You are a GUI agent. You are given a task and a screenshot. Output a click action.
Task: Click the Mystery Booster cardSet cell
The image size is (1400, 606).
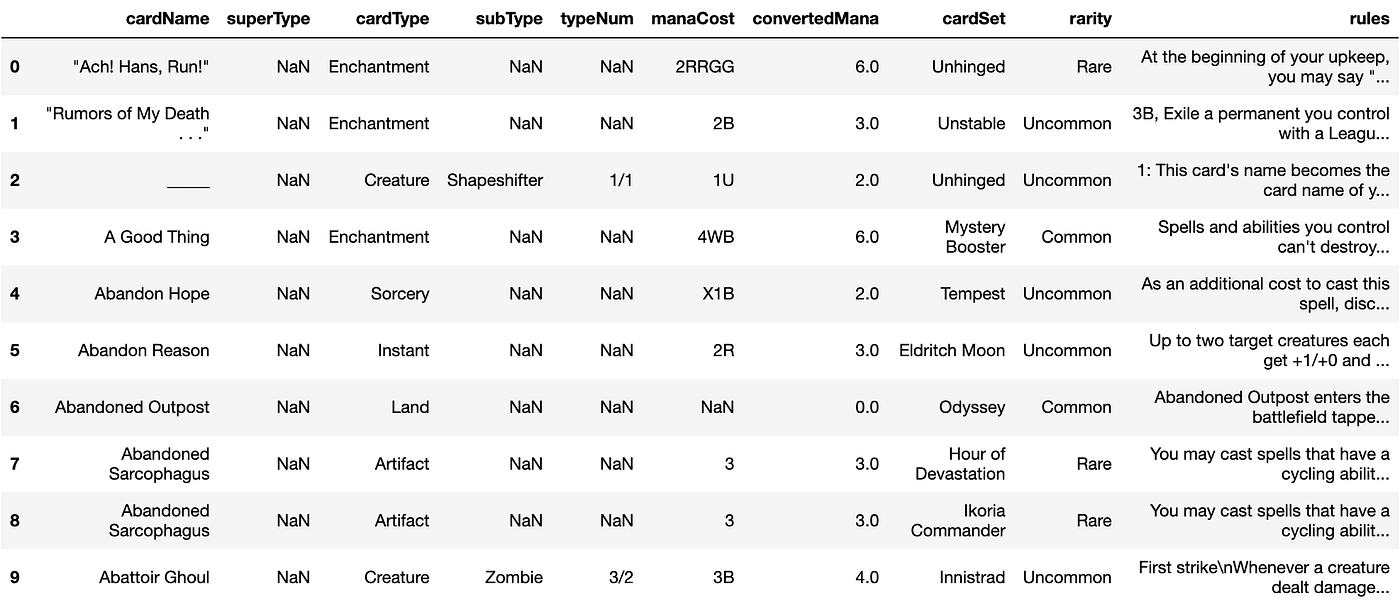[975, 237]
